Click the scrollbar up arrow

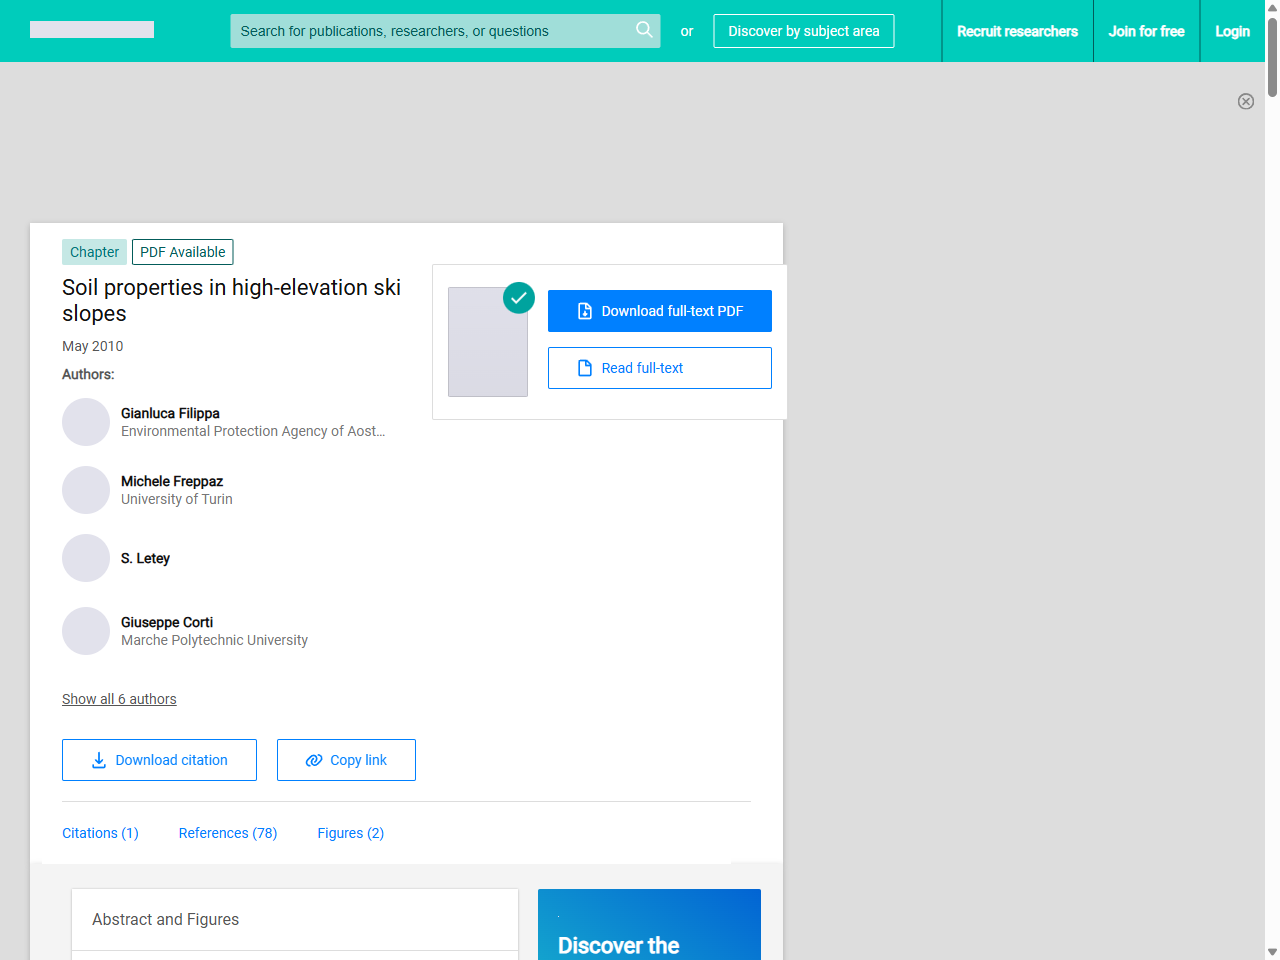(x=1272, y=7)
